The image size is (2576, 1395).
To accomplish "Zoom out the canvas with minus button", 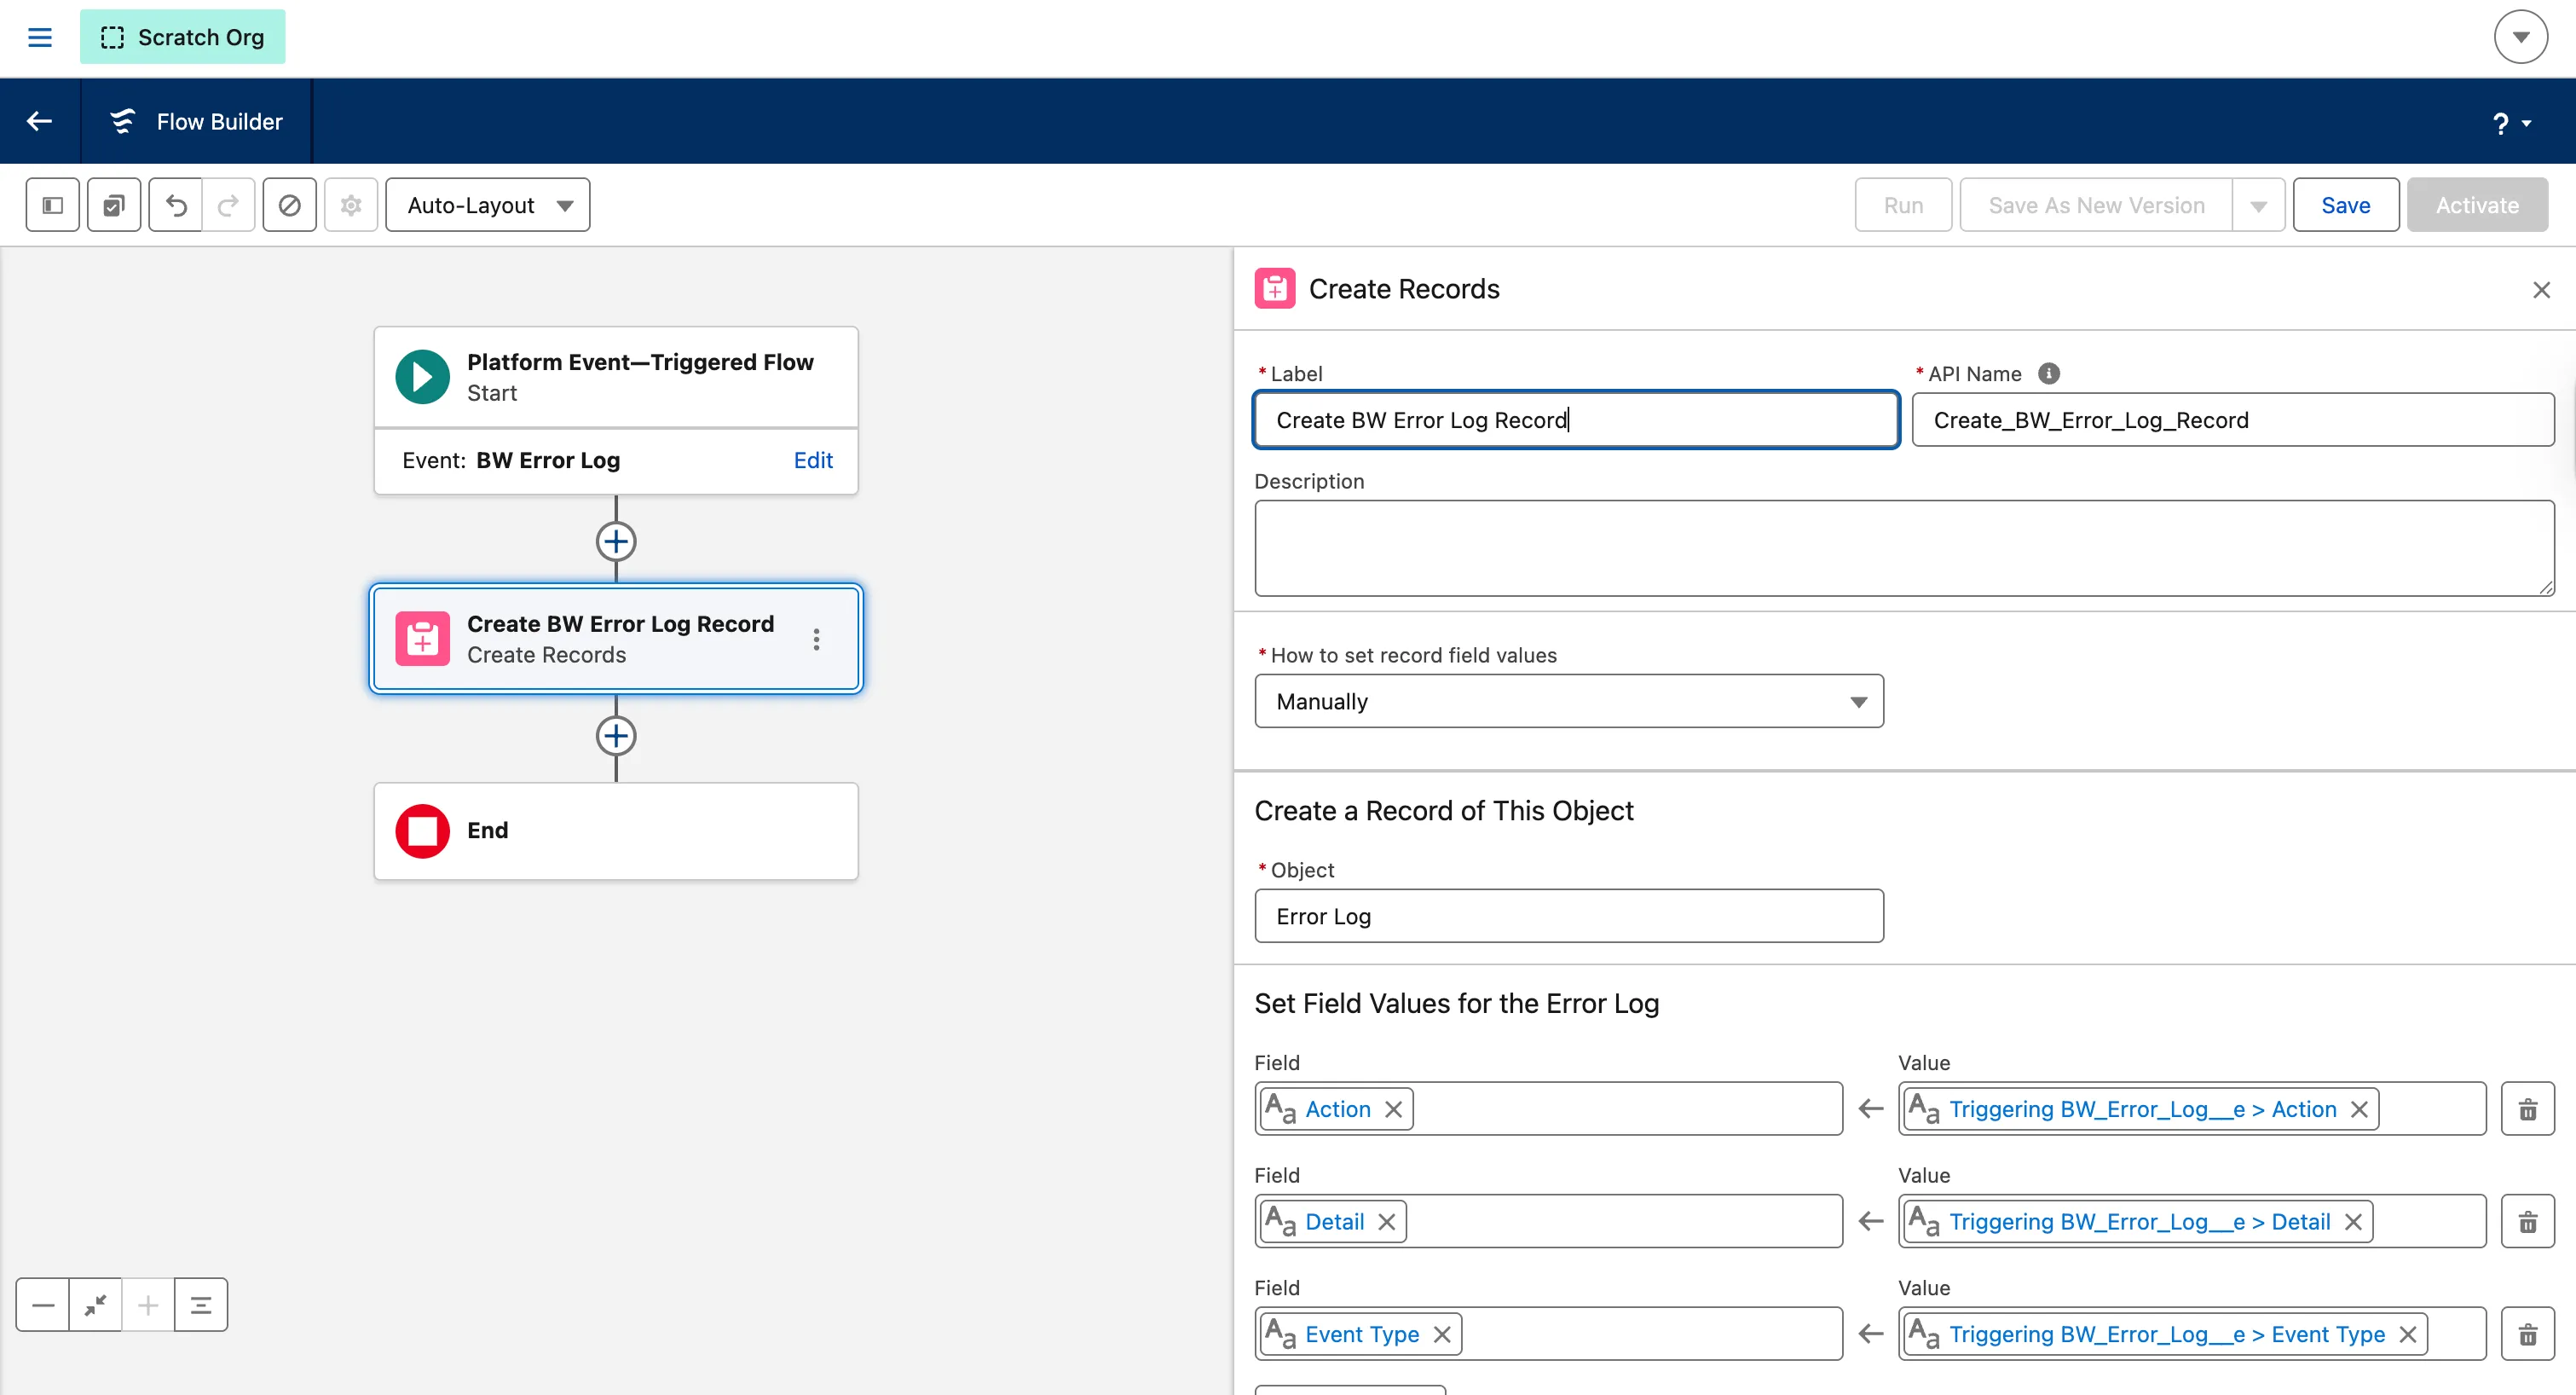I will [x=43, y=1304].
